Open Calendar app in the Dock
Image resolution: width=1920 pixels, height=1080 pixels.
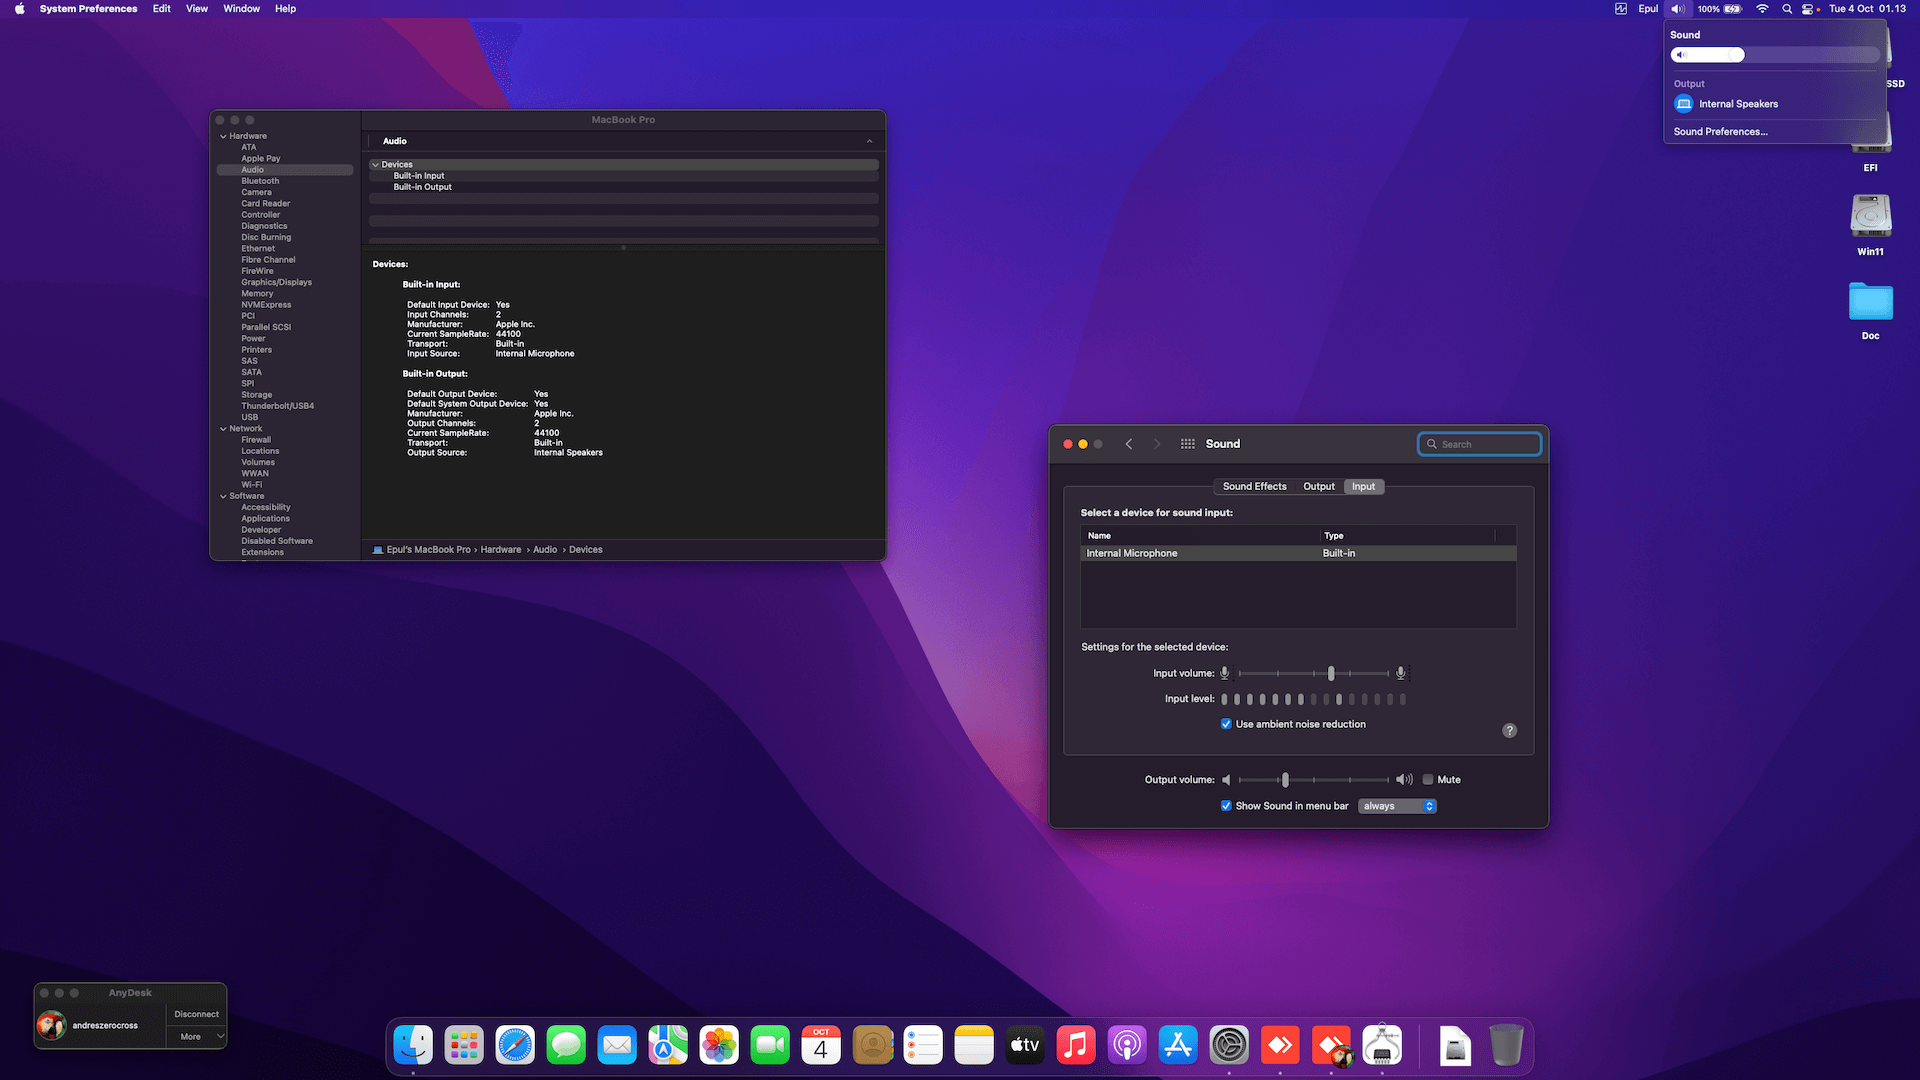[821, 1045]
